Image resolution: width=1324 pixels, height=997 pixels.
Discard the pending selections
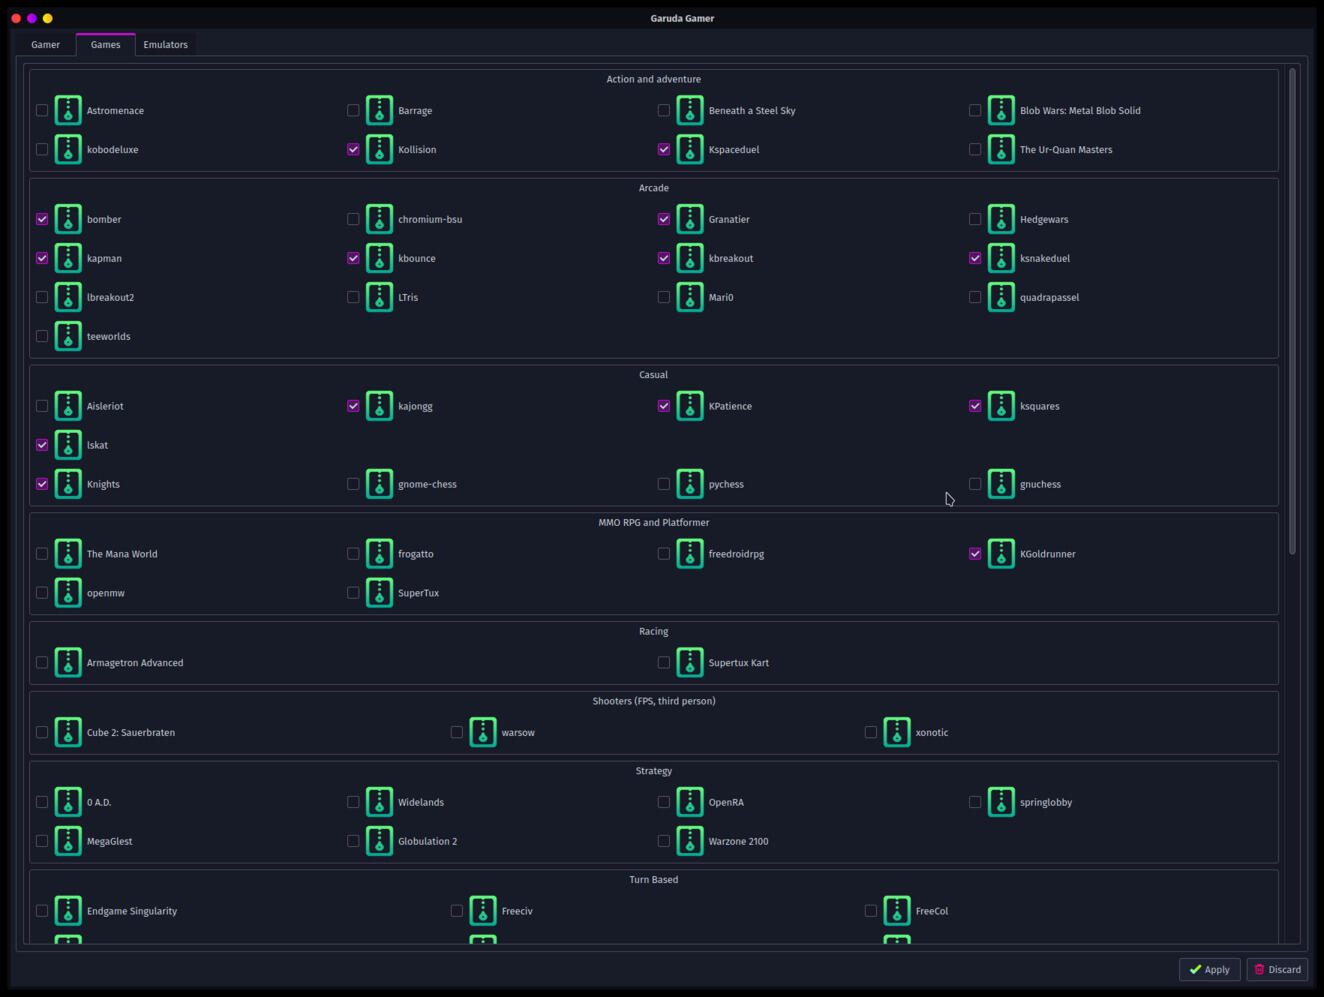tap(1277, 969)
